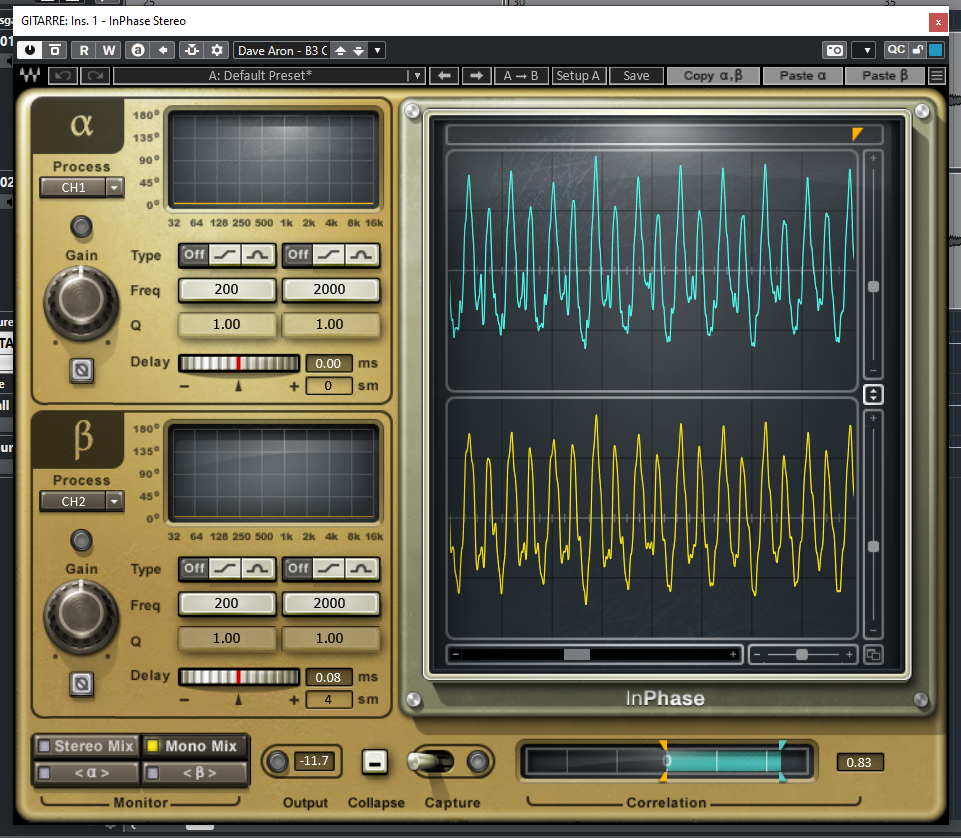Viewport: 961px width, 838px height.
Task: Open the Waves hamburger menu icon
Action: [936, 75]
